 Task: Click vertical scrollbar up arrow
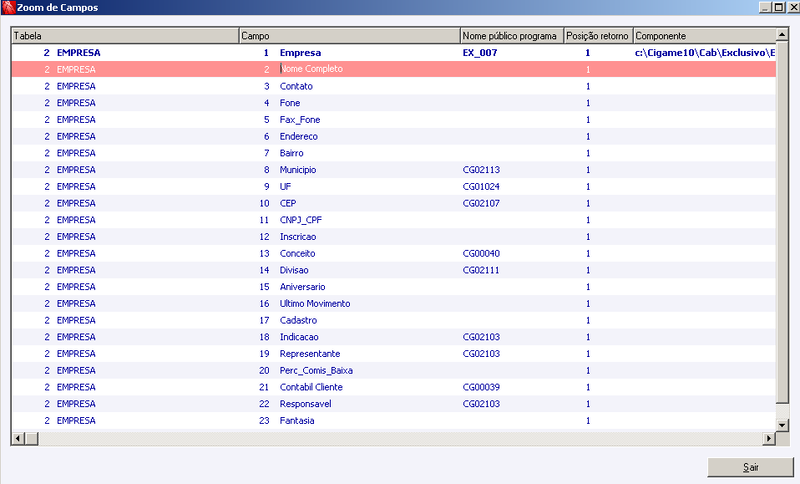pyautogui.click(x=782, y=34)
